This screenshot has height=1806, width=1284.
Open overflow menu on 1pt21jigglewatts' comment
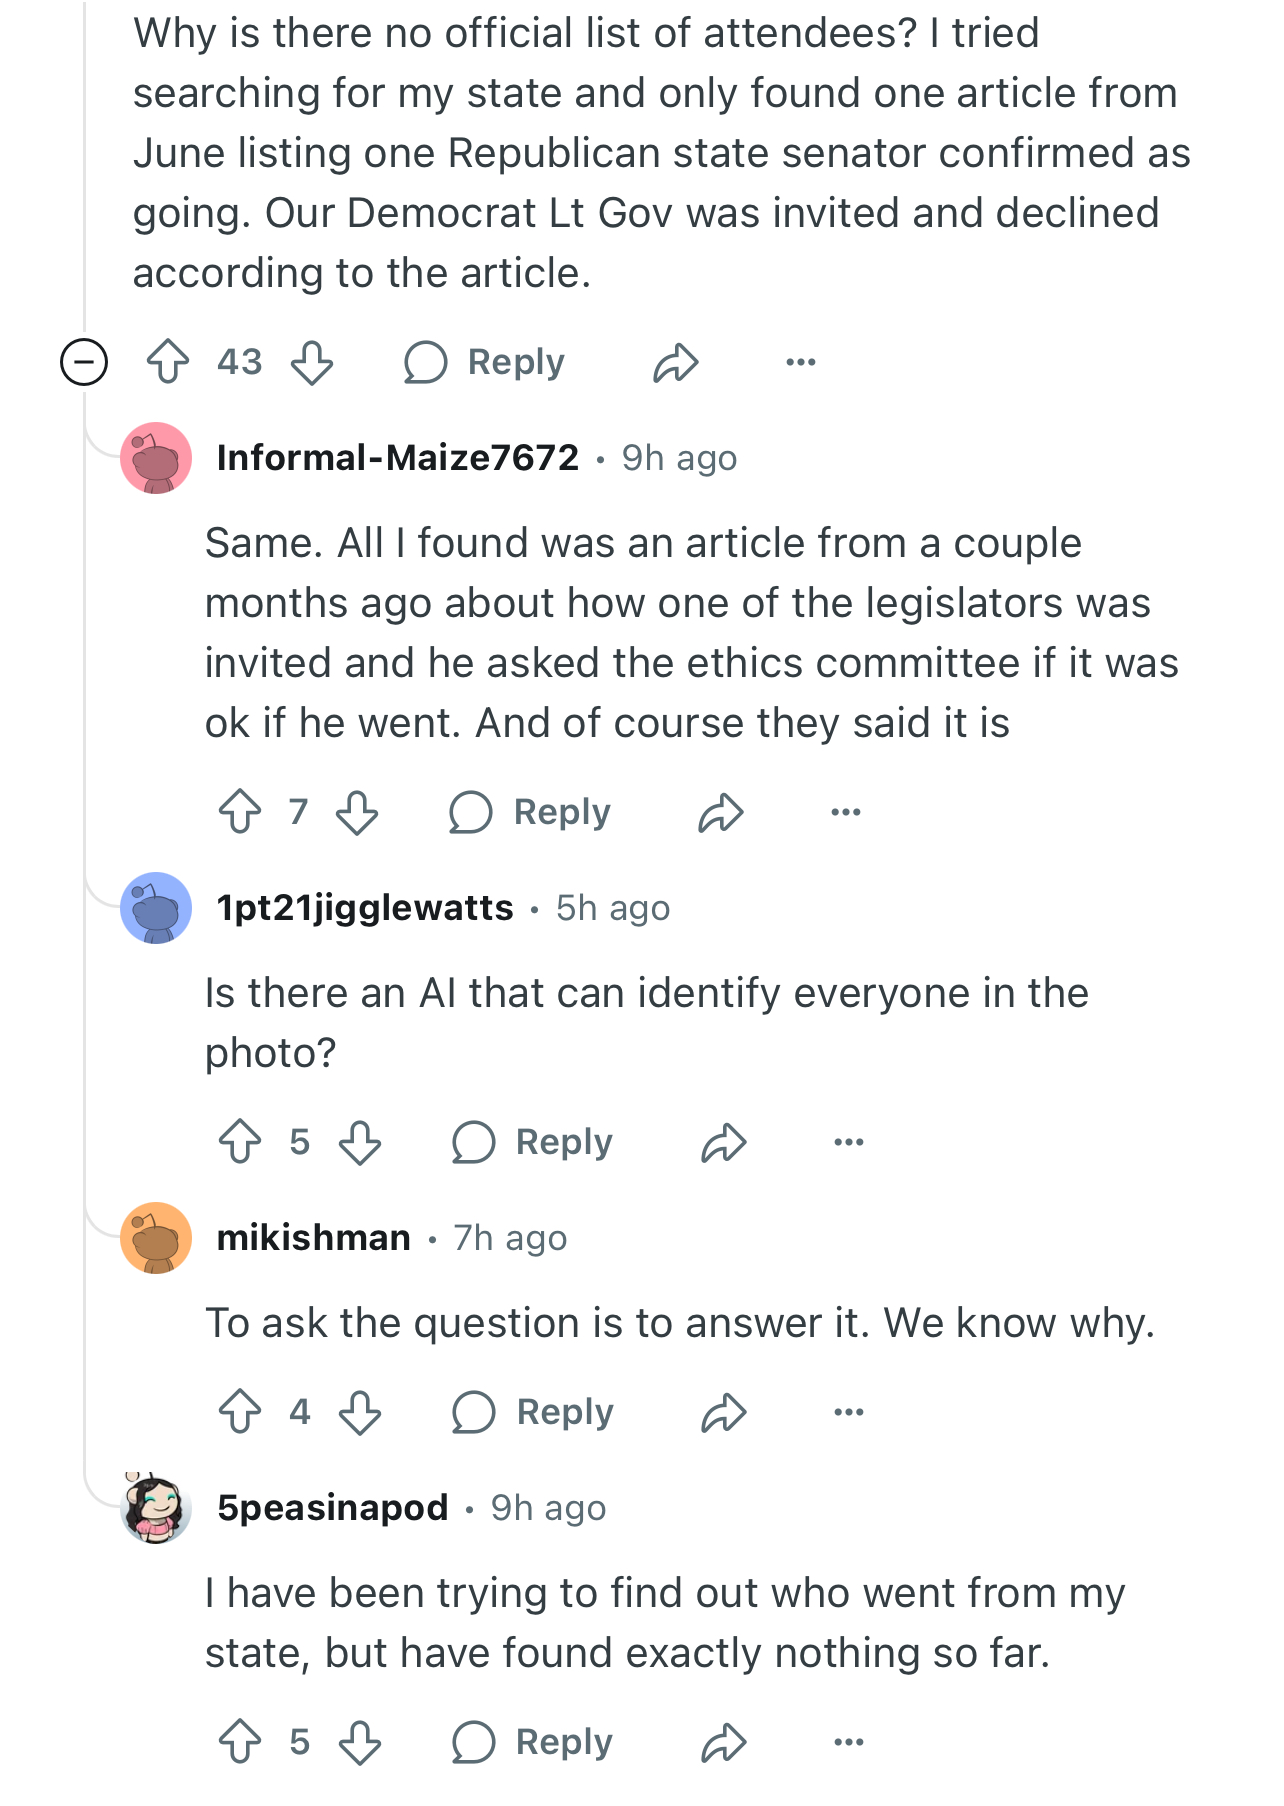tap(848, 1142)
